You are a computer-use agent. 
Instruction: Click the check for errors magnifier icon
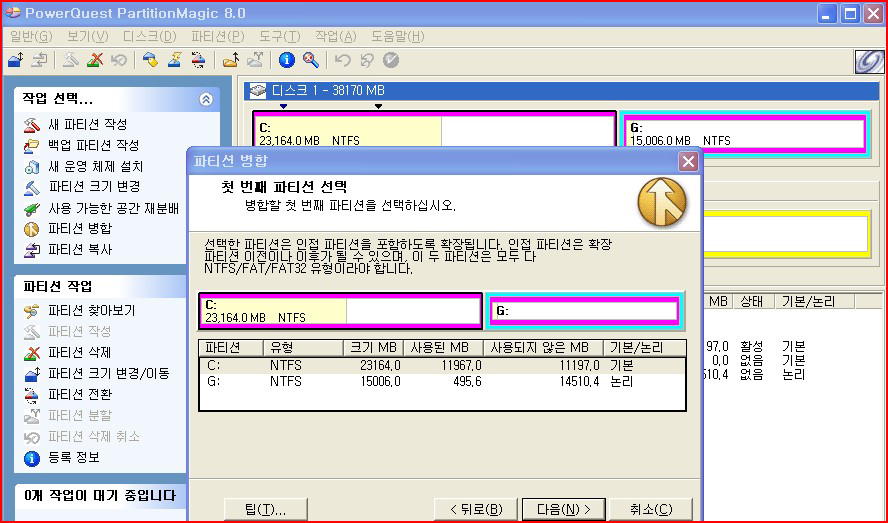click(311, 59)
